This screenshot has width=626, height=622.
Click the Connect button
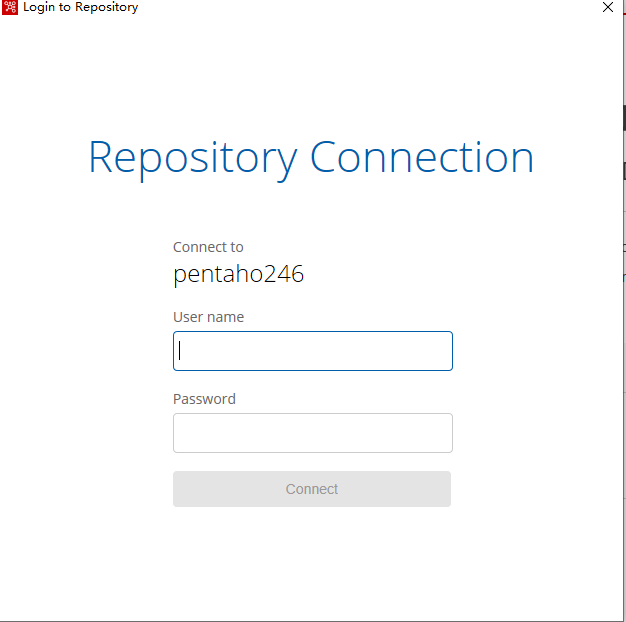(x=312, y=489)
